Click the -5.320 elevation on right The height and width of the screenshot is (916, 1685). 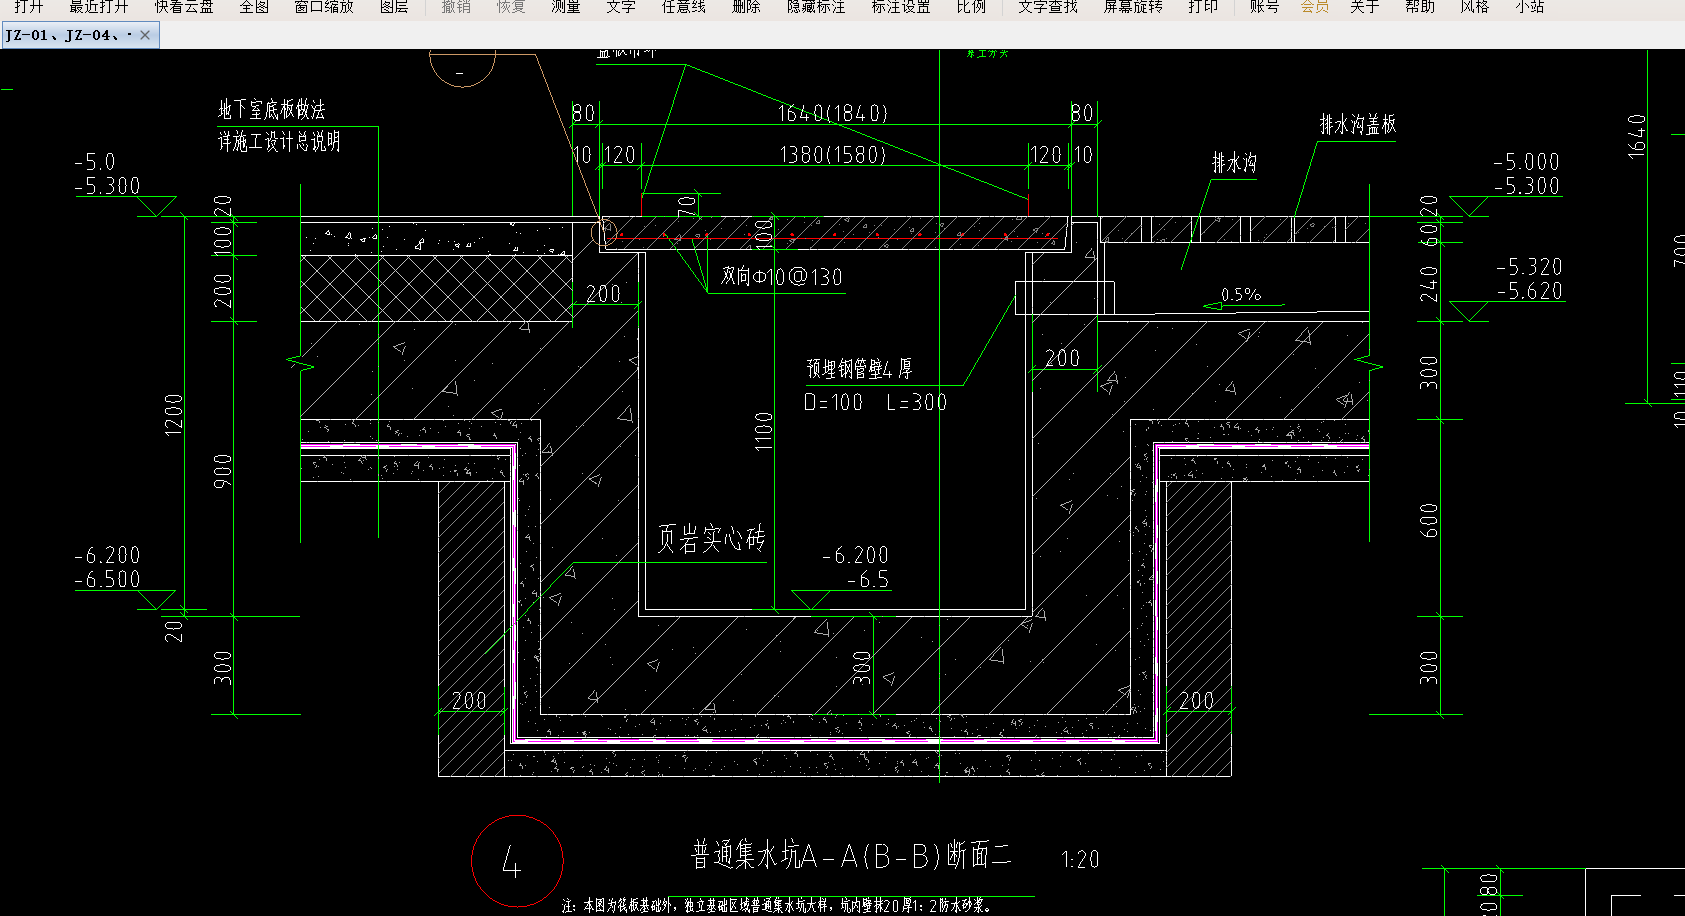pos(1529,267)
